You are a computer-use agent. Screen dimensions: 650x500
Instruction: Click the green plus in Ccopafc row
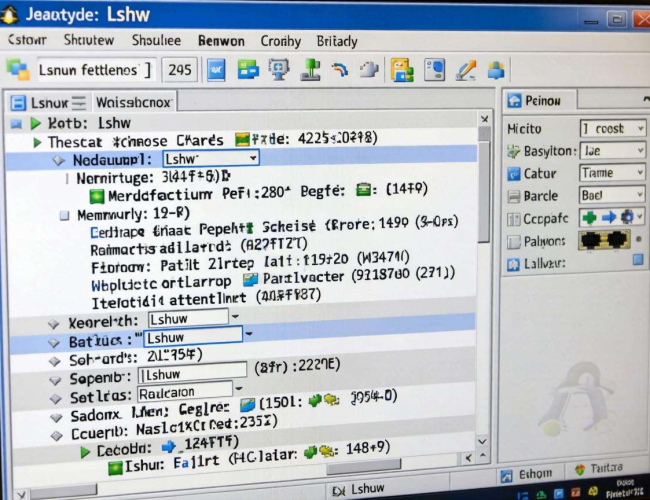click(x=589, y=217)
